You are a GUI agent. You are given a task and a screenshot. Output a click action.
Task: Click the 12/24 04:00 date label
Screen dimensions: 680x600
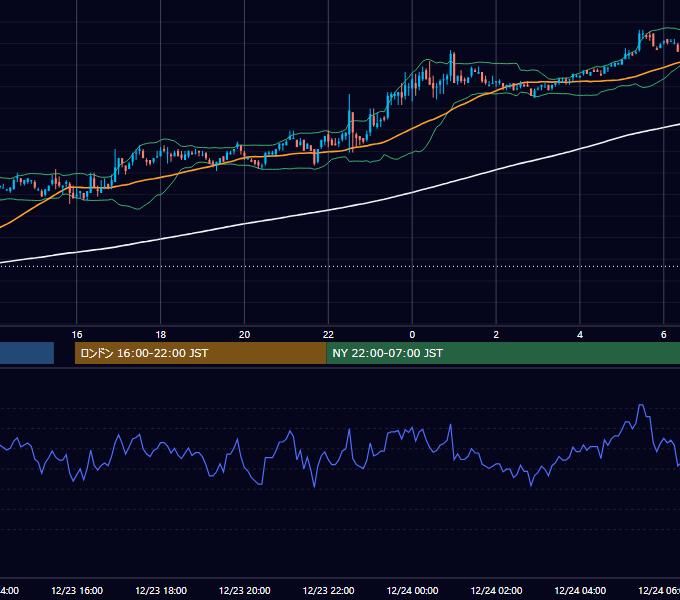coord(580,590)
